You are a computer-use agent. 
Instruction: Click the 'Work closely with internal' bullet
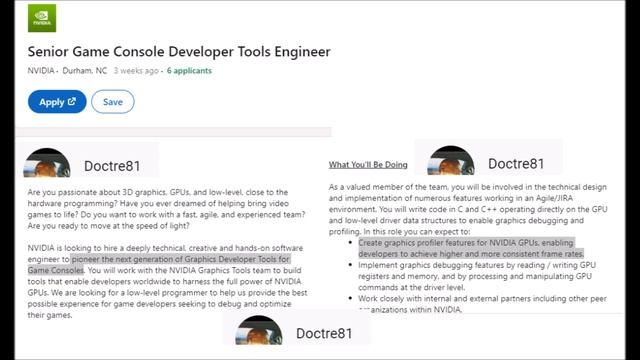(x=482, y=304)
